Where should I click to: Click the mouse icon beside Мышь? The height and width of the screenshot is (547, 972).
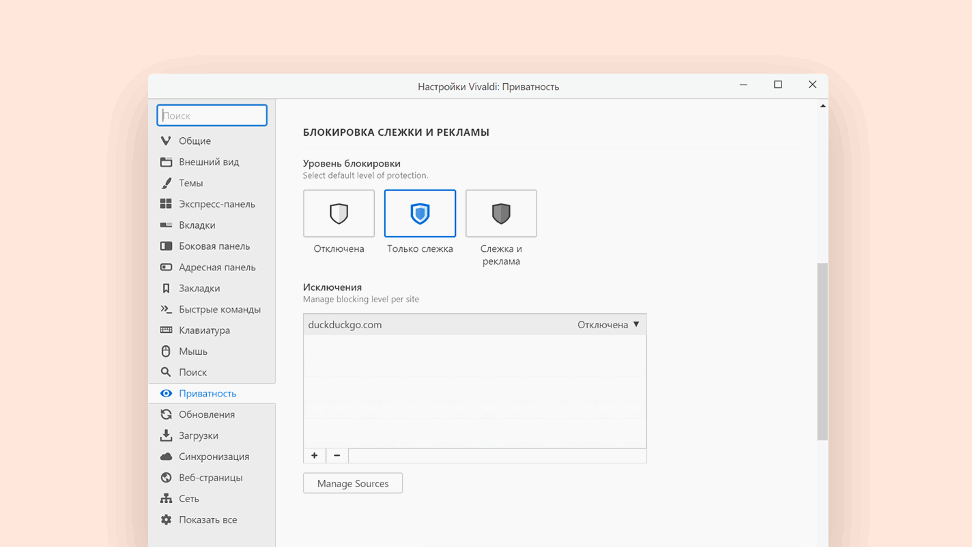(166, 351)
